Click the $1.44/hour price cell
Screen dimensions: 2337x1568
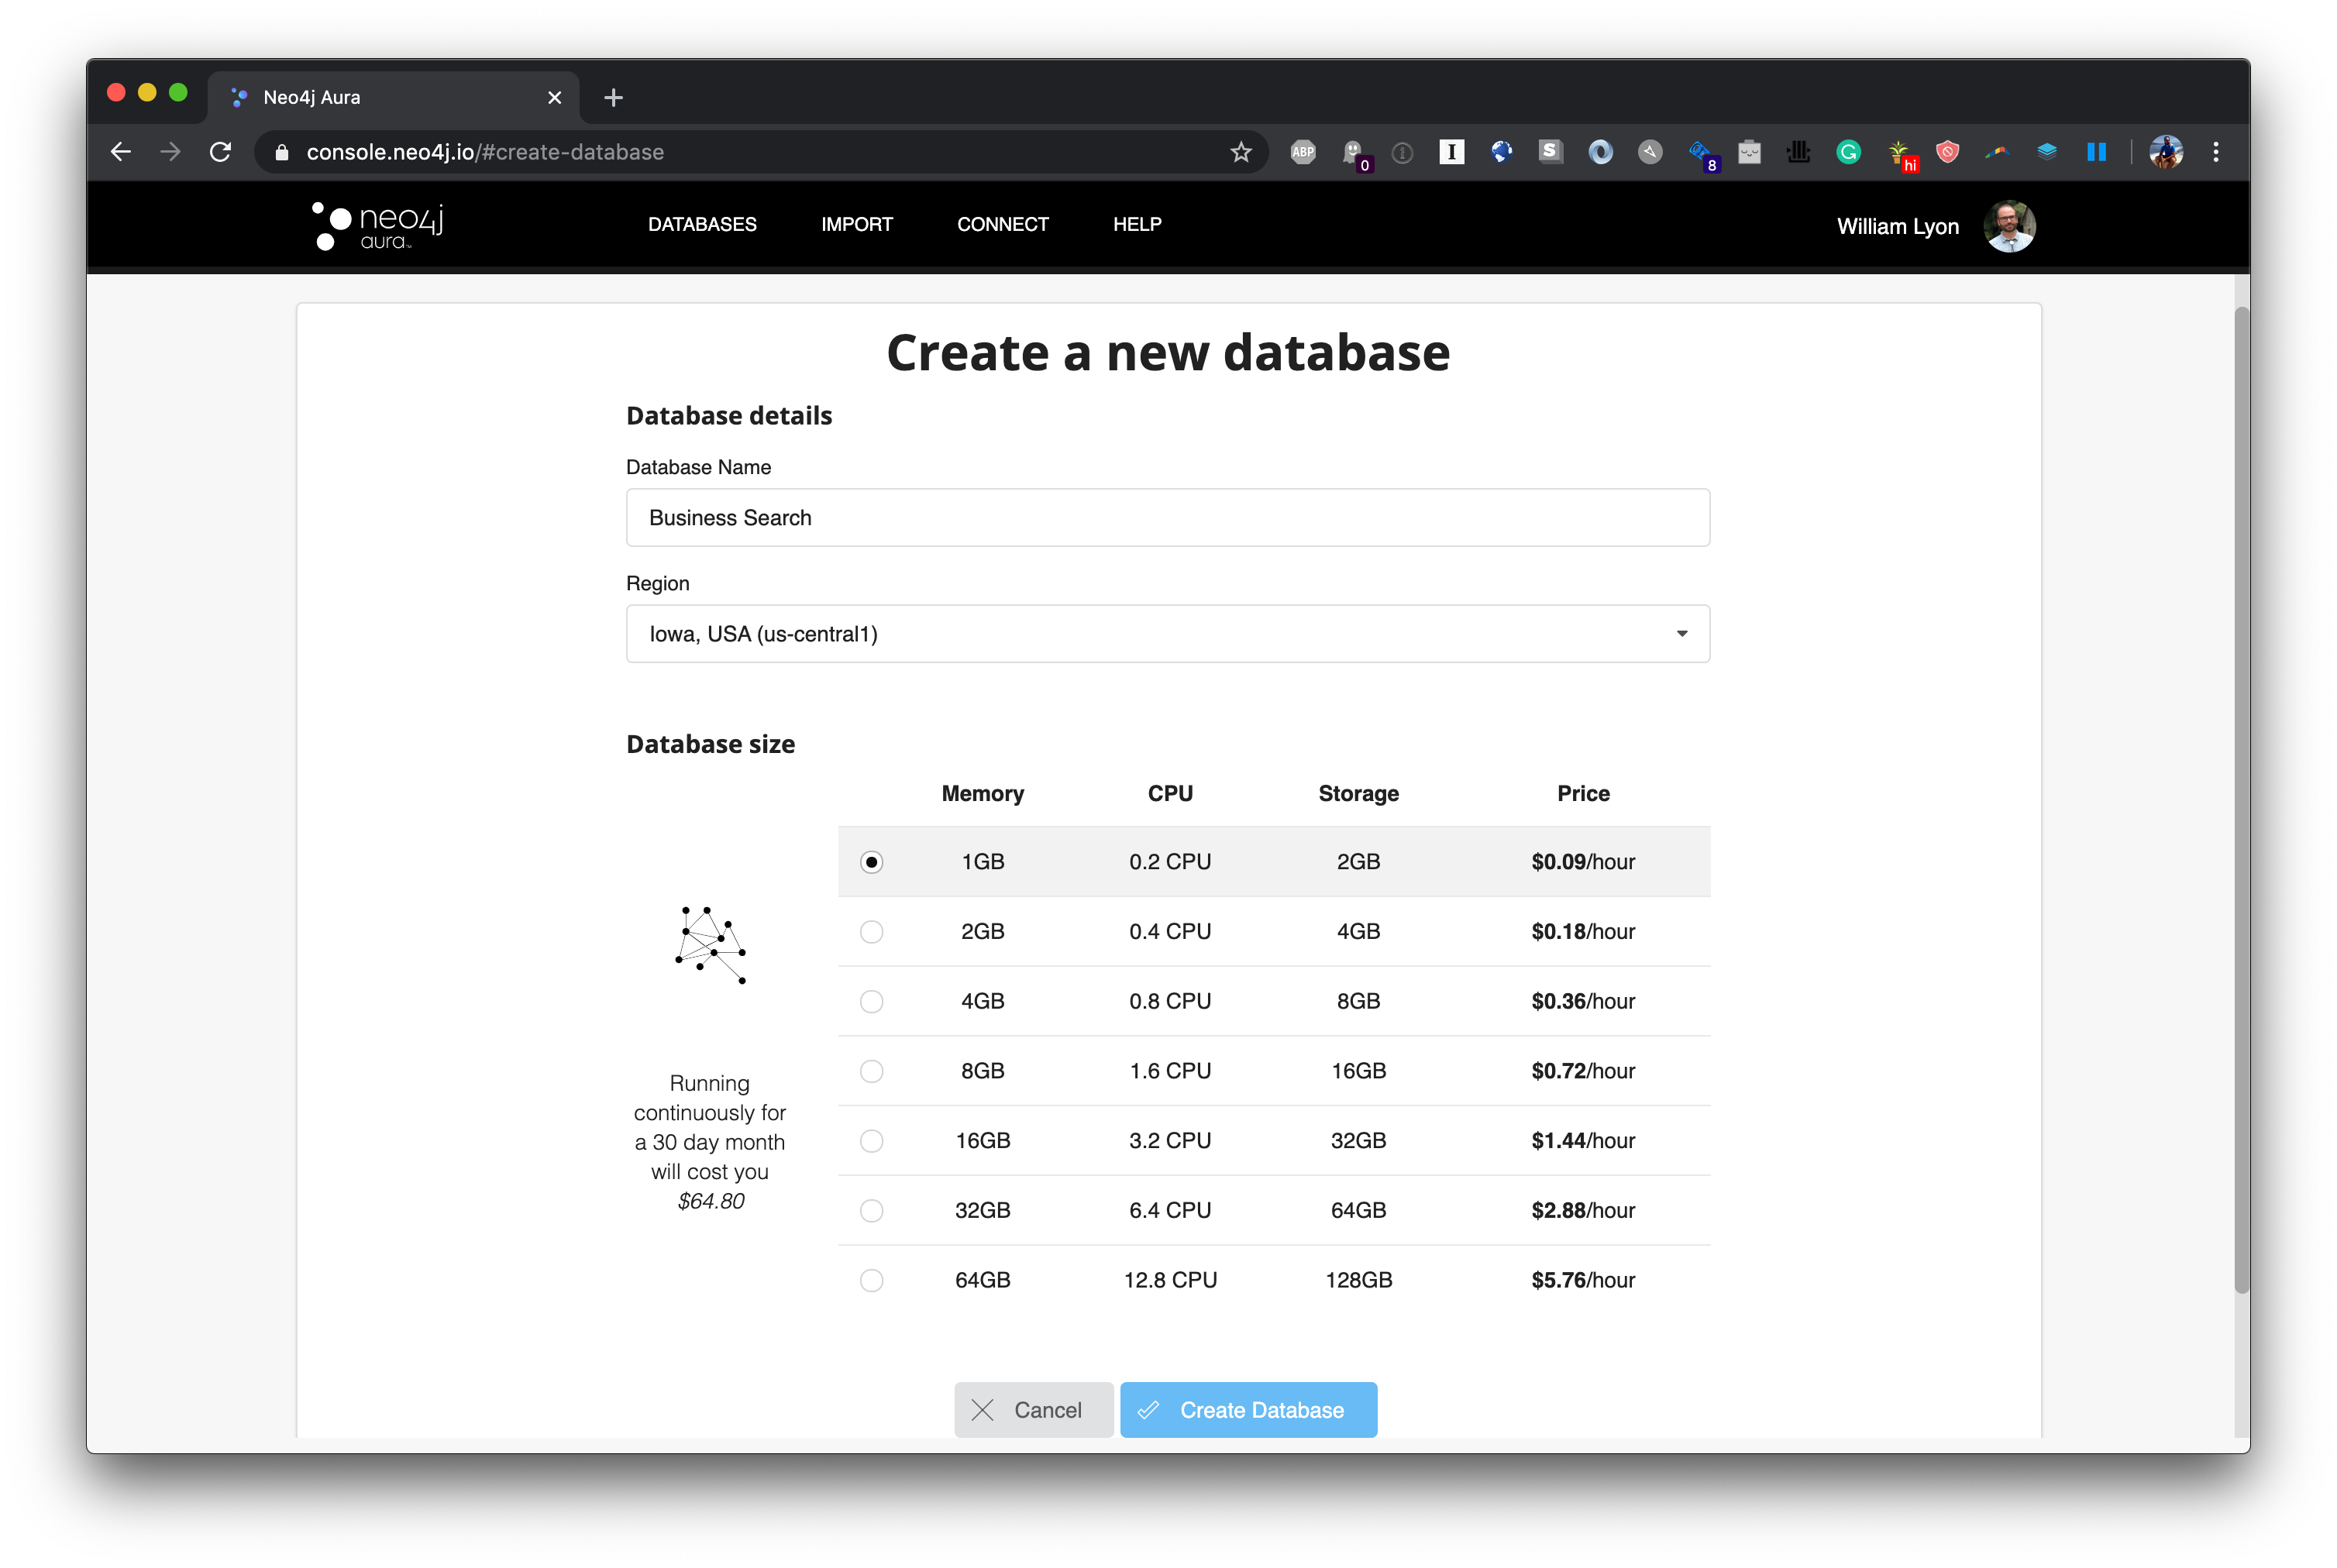coord(1583,1142)
